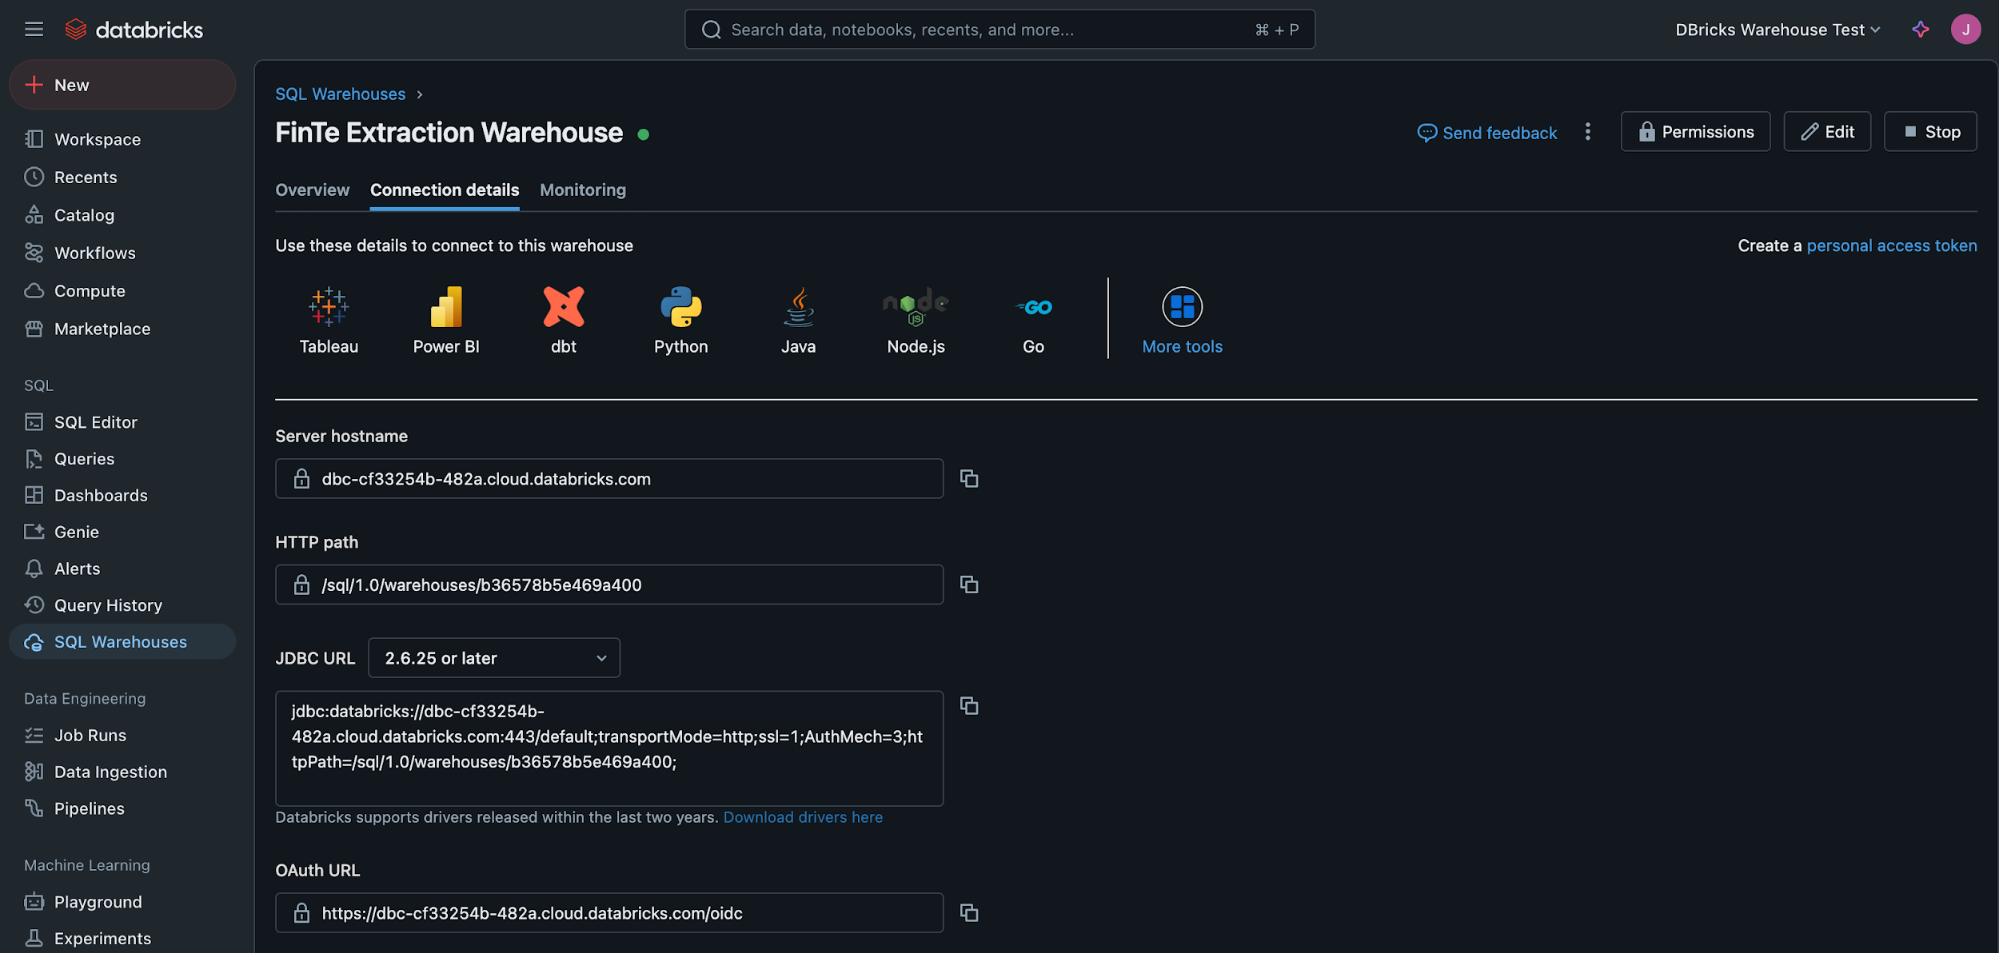The image size is (1999, 954).
Task: Open the Databricks Assistant sparkle icon
Action: pos(1920,29)
